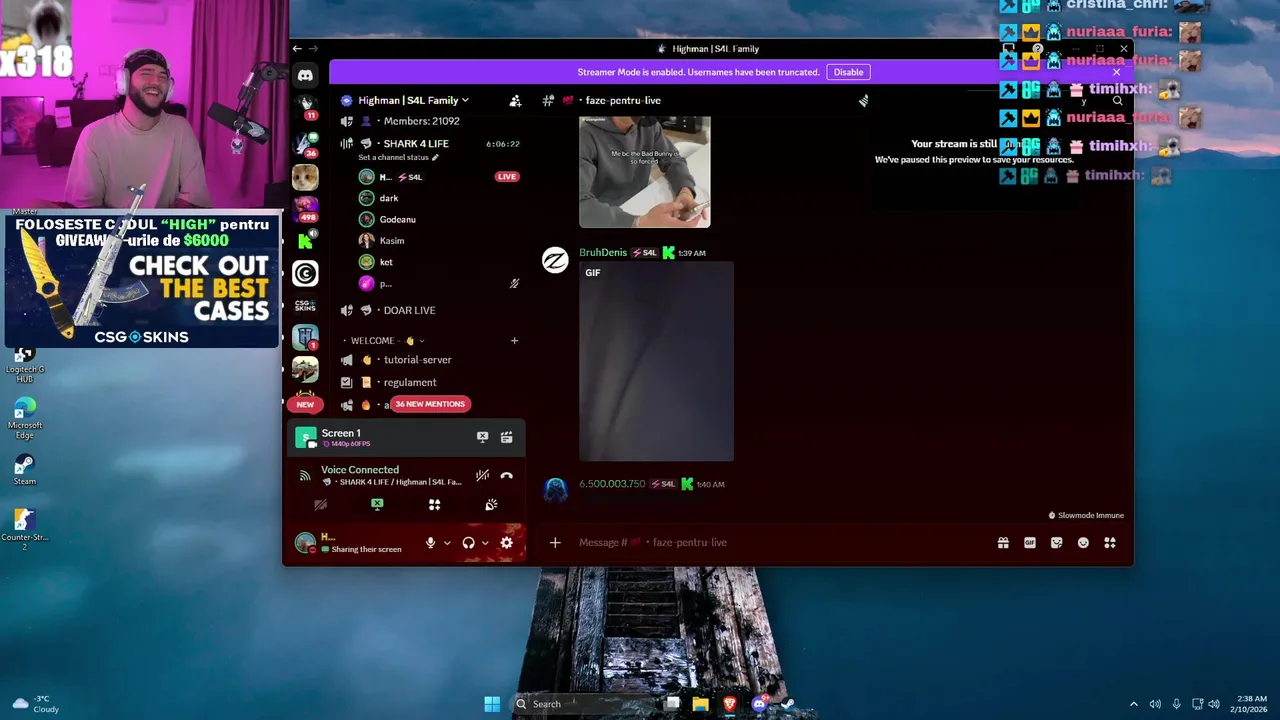Image resolution: width=1280 pixels, height=720 pixels.
Task: Open the CSG Skins server icon
Action: pyautogui.click(x=305, y=306)
